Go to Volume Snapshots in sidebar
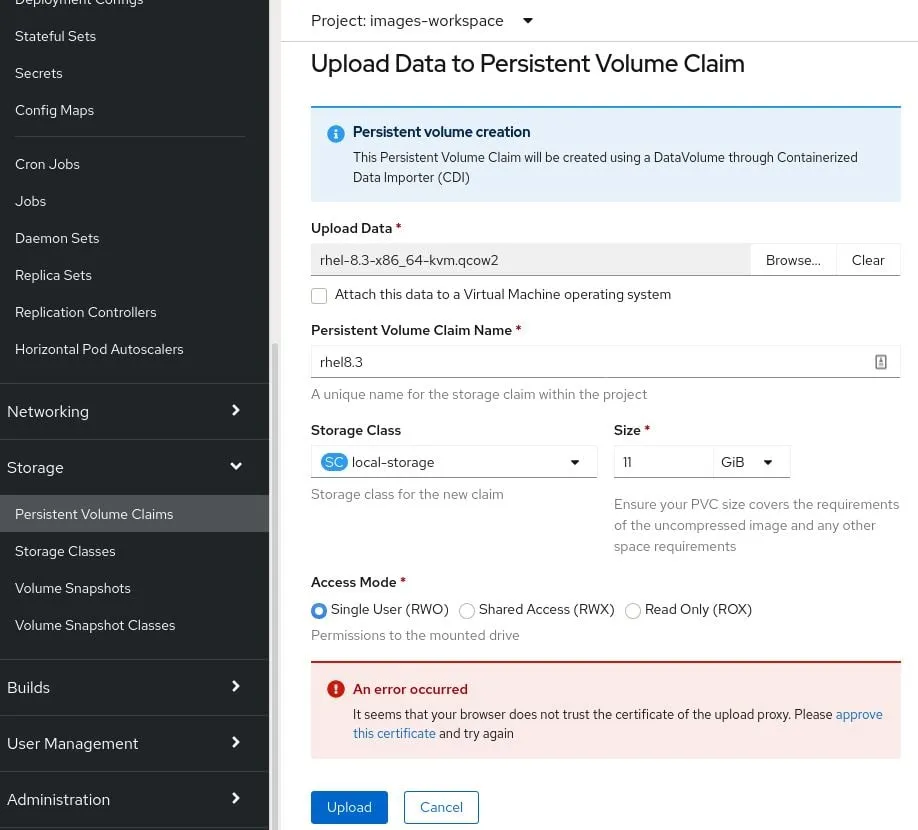918x830 pixels. pyautogui.click(x=73, y=588)
